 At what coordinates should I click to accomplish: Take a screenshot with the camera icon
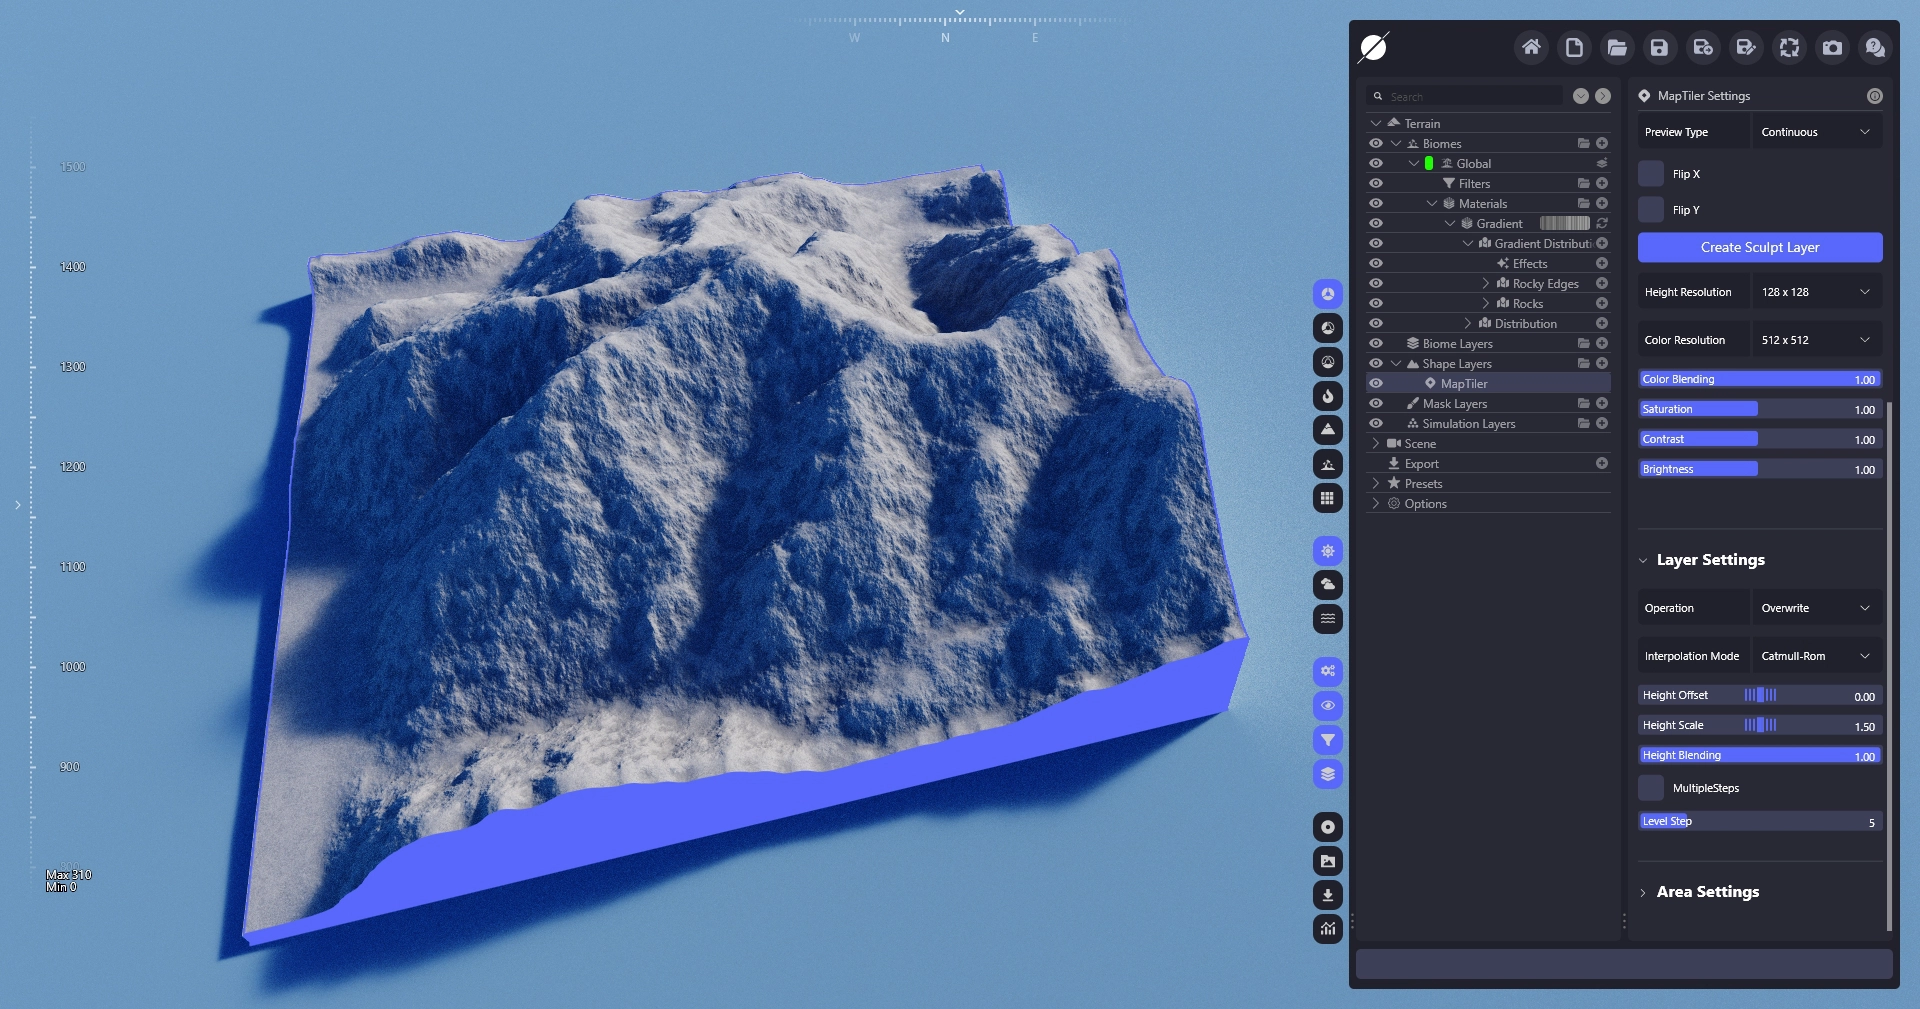(x=1832, y=47)
